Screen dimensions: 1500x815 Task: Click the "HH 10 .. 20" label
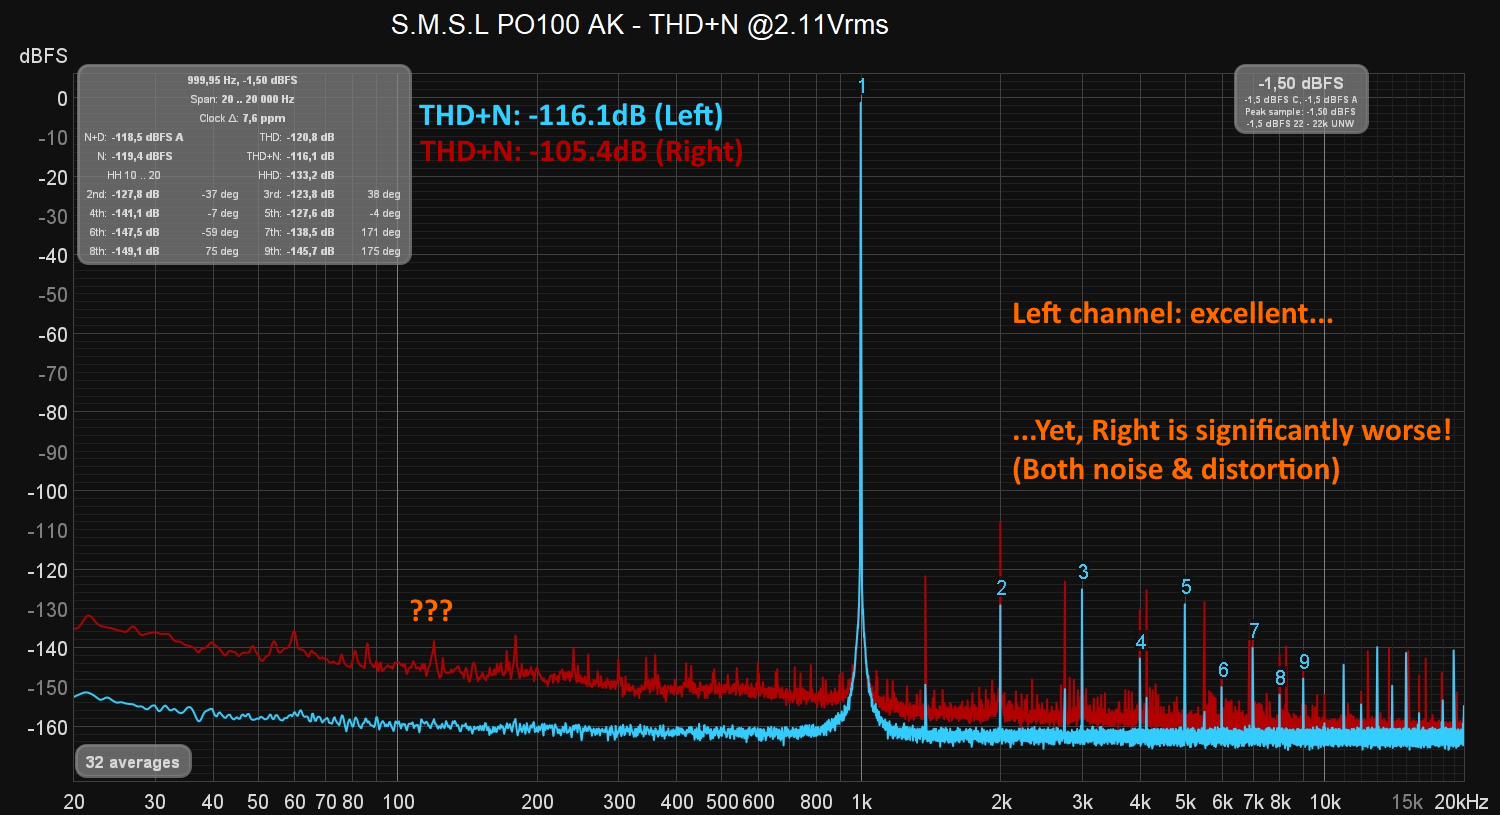pos(134,175)
